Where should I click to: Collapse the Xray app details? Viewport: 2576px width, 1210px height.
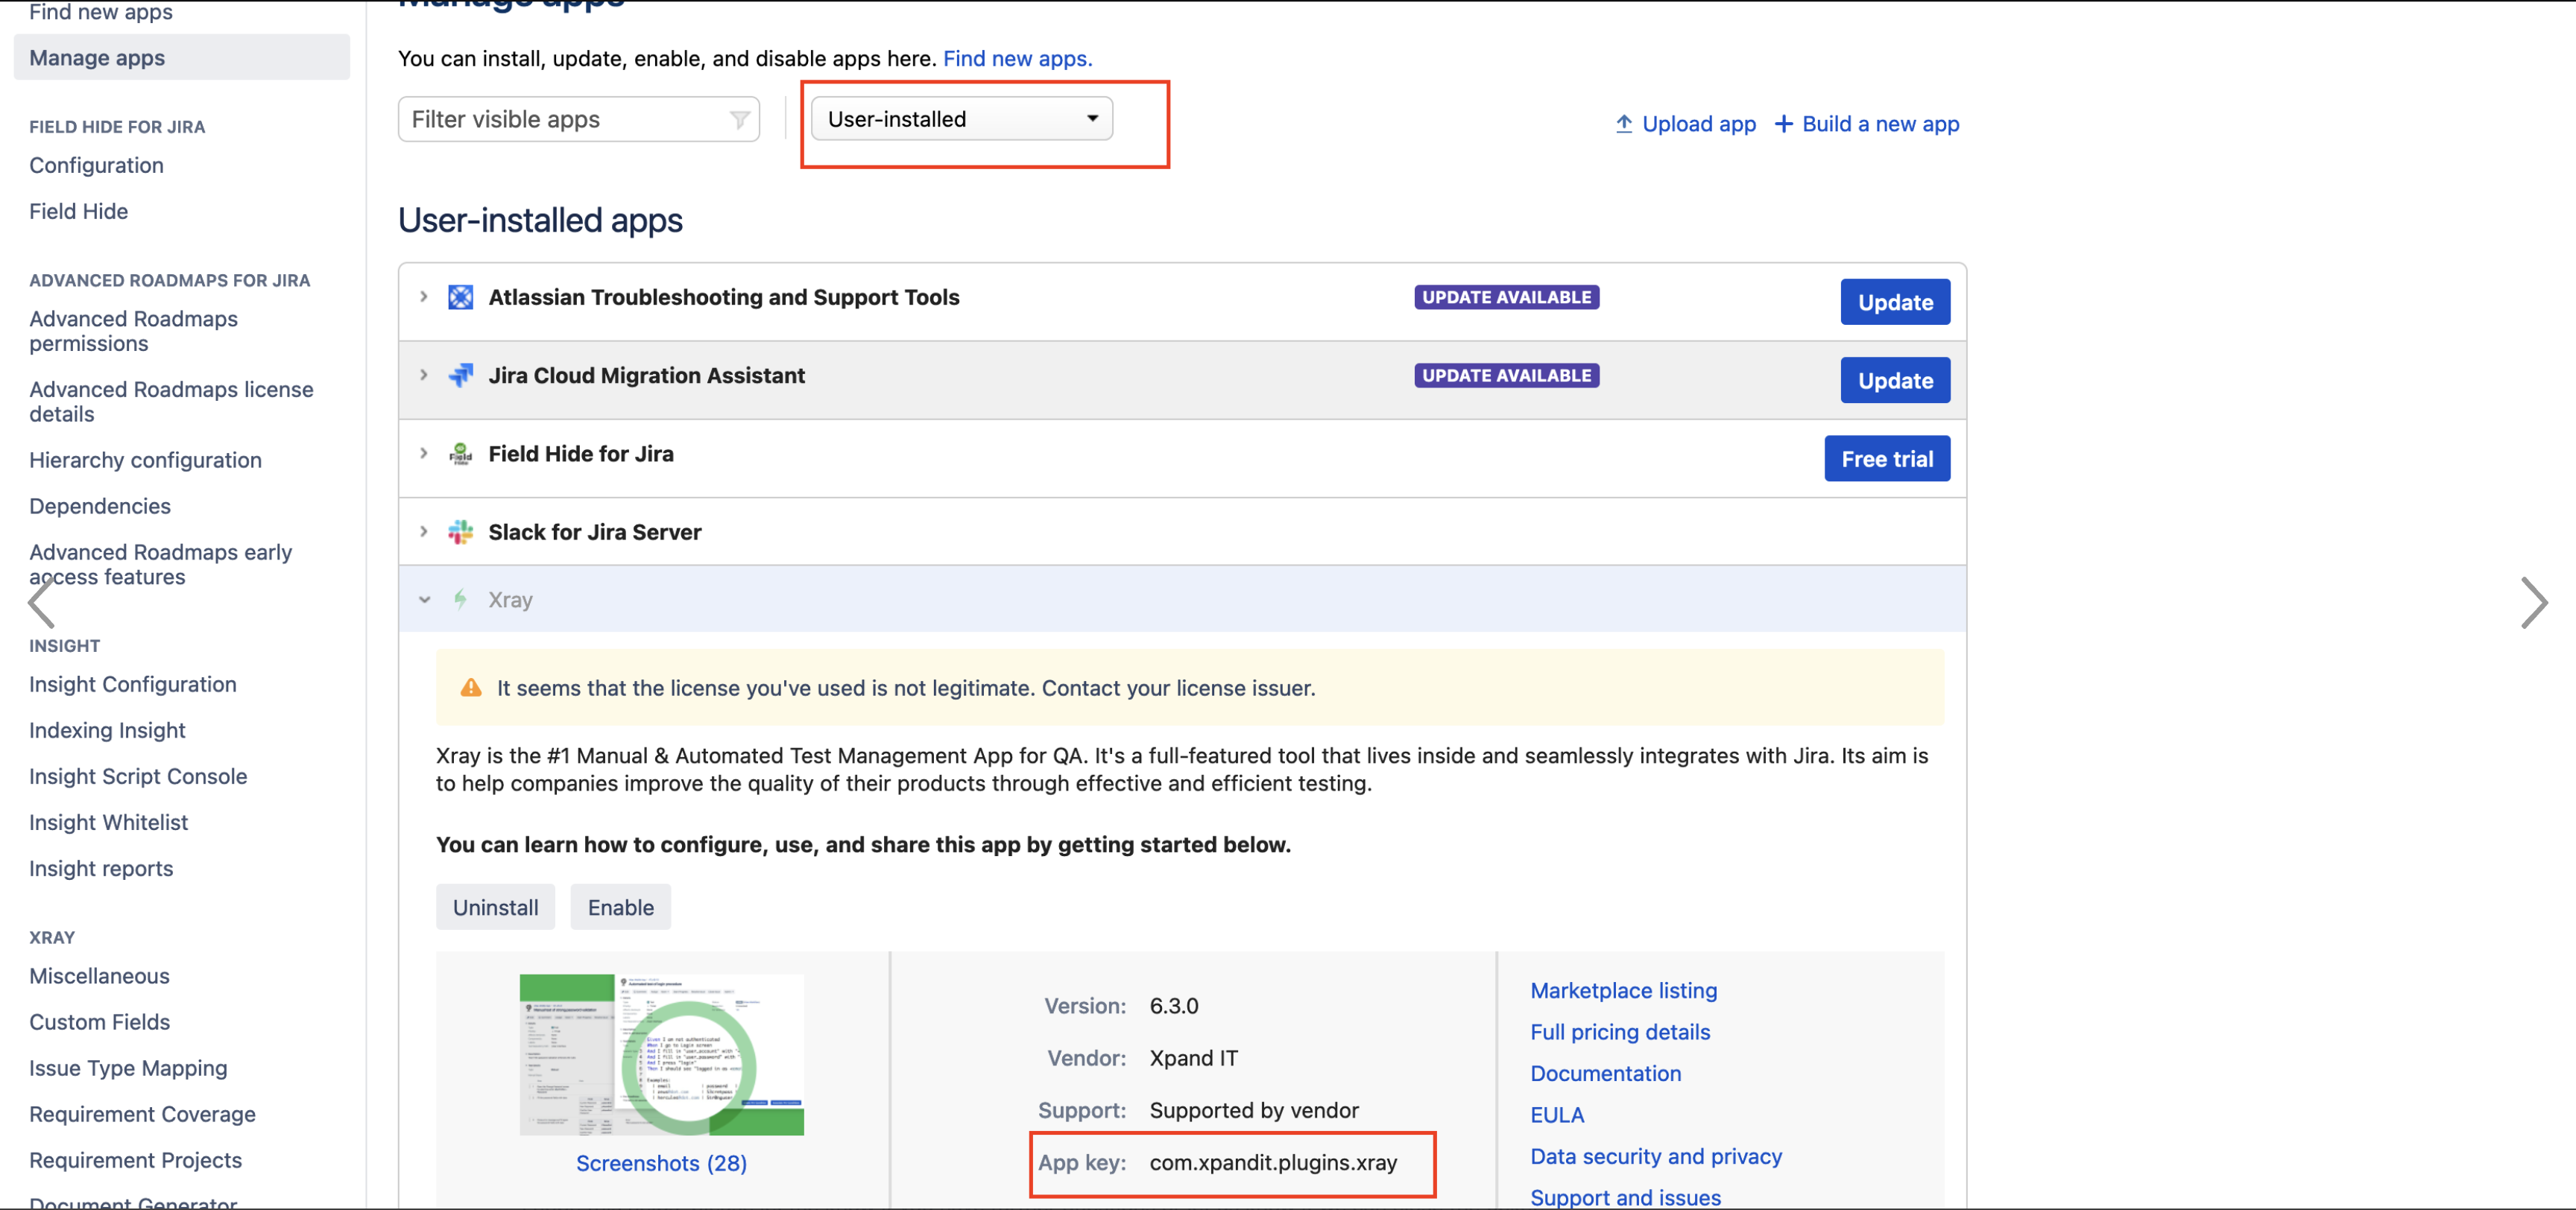(x=424, y=599)
